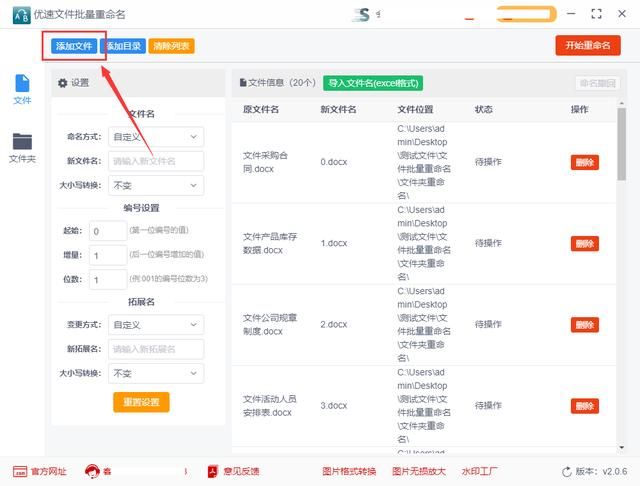
Task: Click the 状态 column header
Action: [484, 109]
